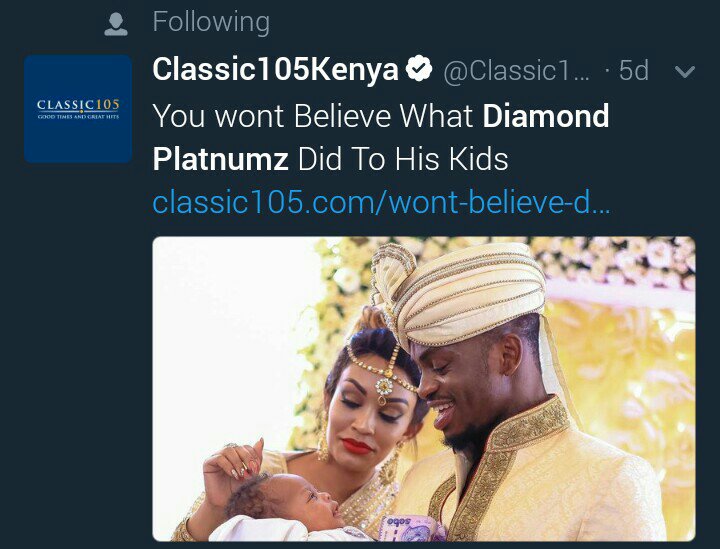Open the Classic105 profile avatar
Viewport: 720px width, 549px height.
pos(78,109)
